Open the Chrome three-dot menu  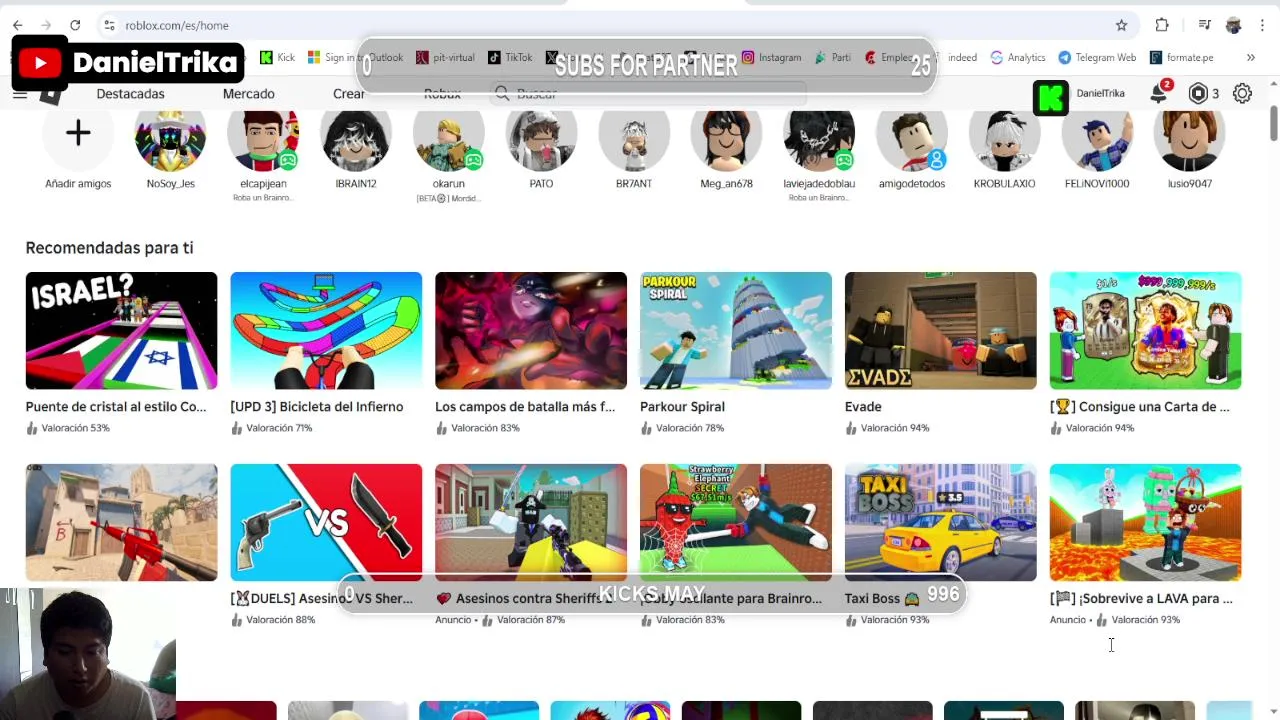[x=1260, y=25]
